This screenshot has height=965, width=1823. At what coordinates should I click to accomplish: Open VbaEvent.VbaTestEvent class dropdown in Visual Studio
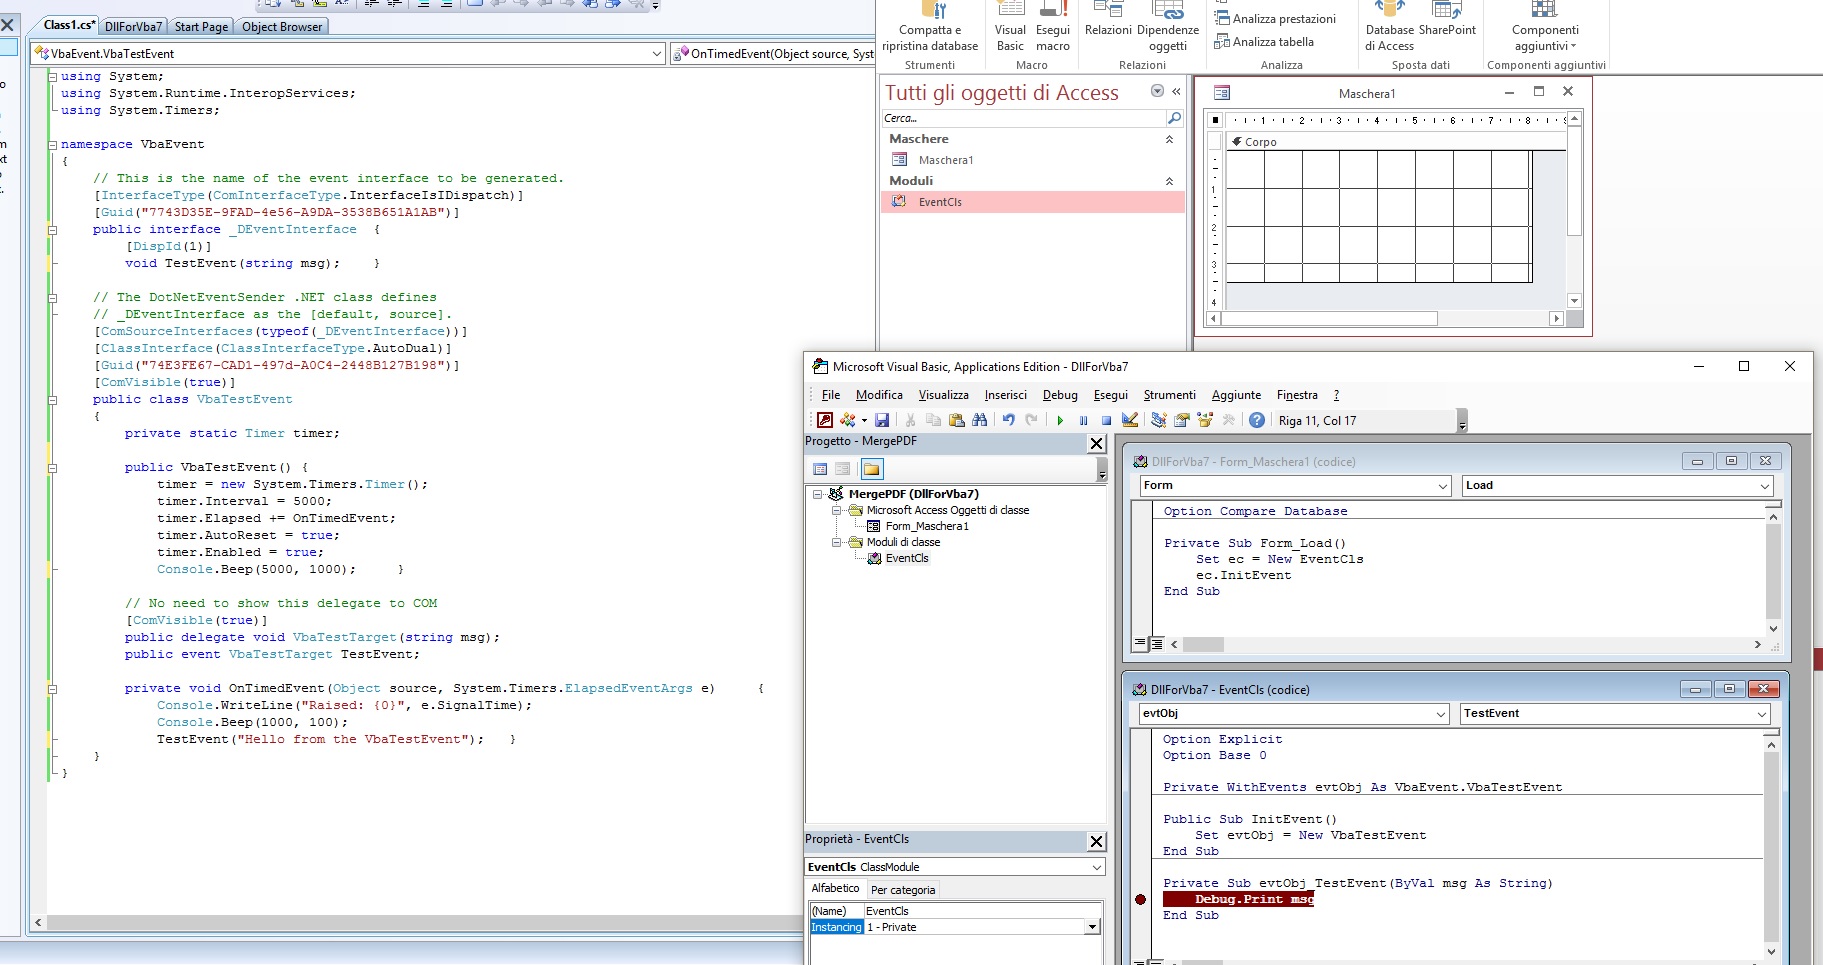click(x=657, y=54)
